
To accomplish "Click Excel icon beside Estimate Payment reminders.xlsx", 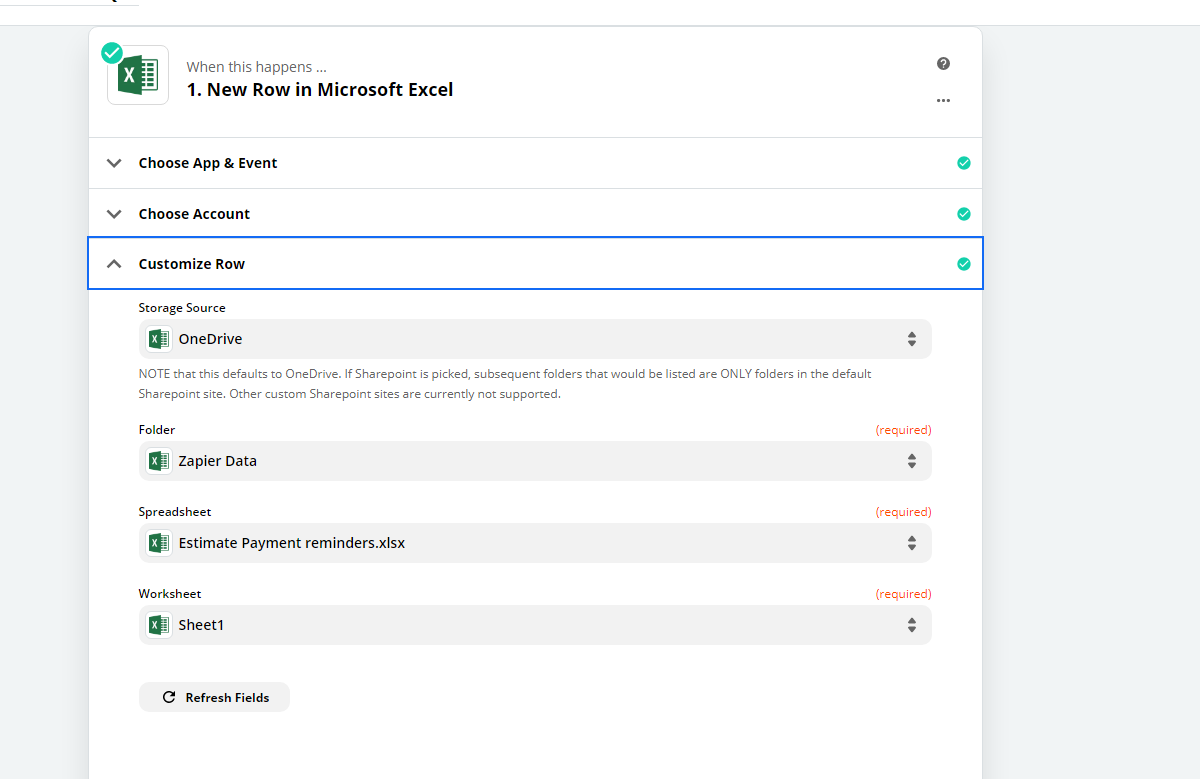I will pyautogui.click(x=157, y=543).
